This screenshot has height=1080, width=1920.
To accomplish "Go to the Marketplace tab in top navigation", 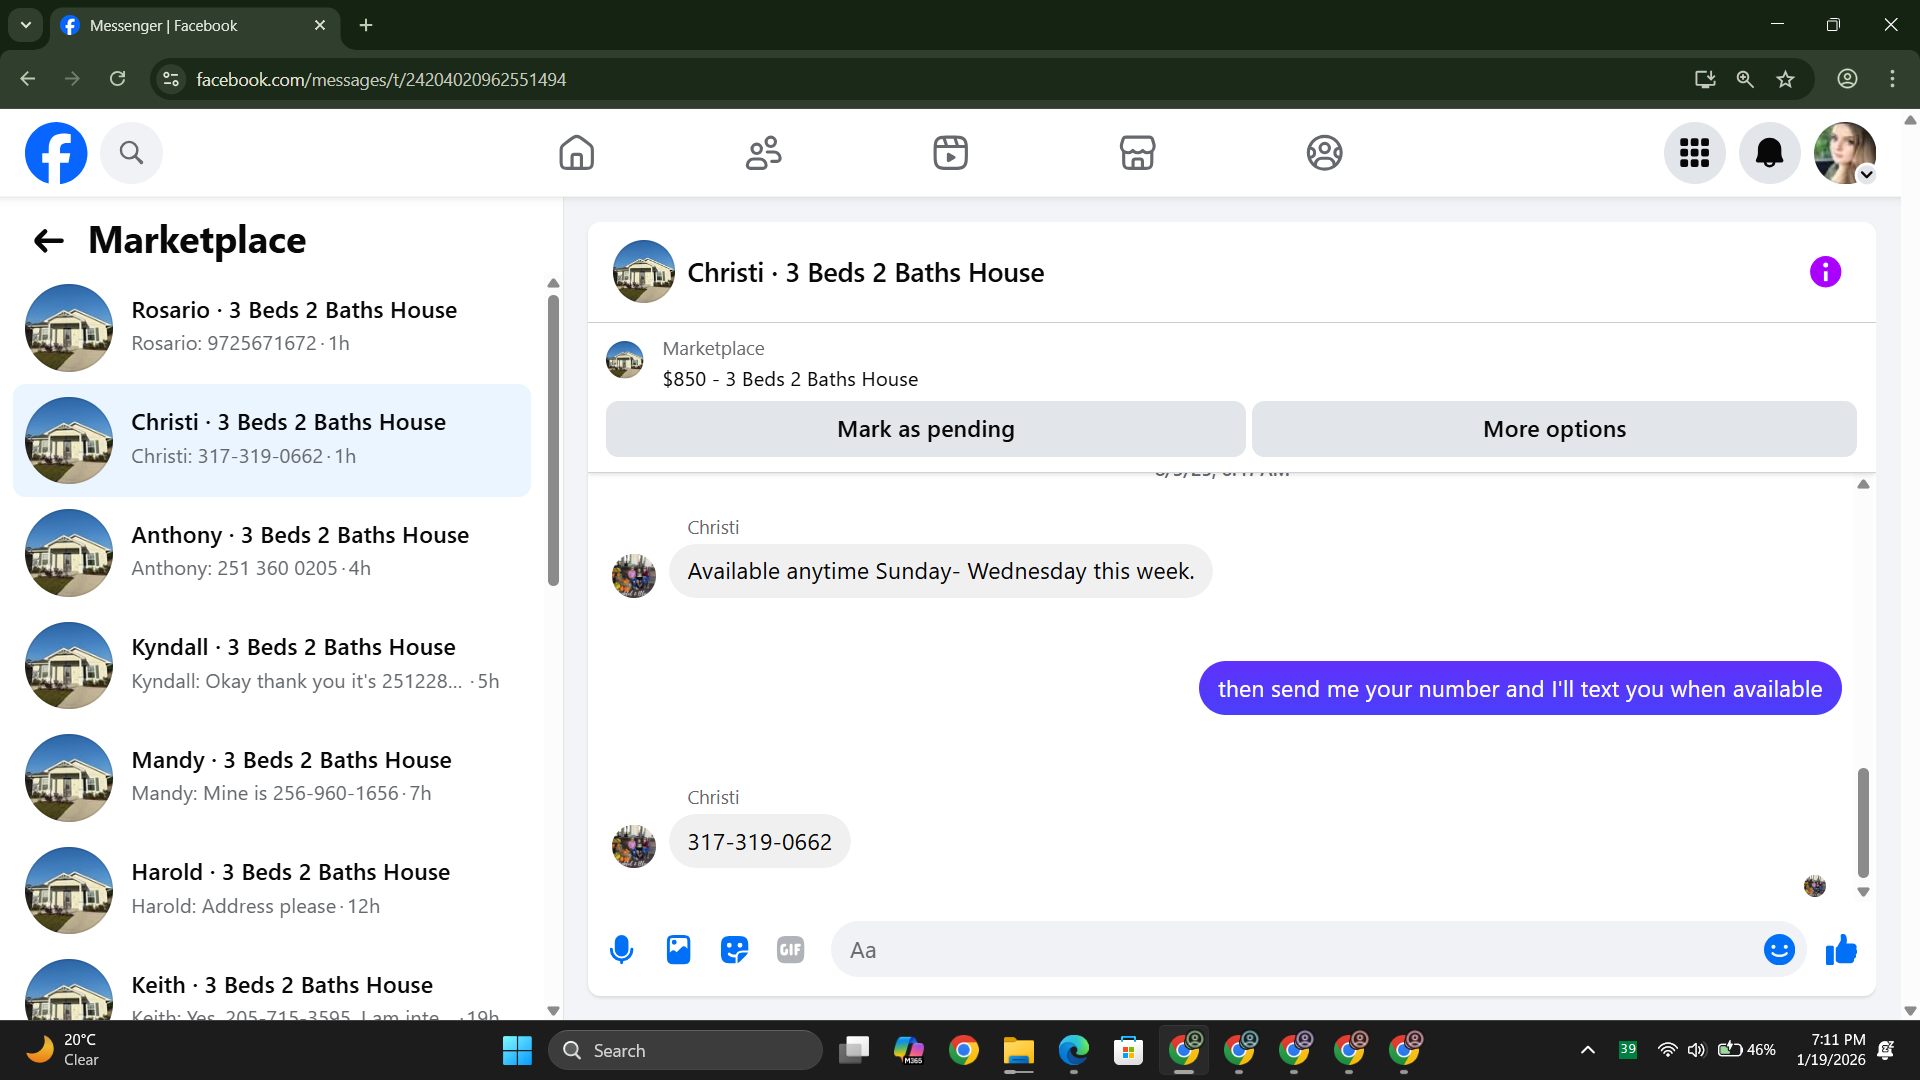I will pos(1137,153).
